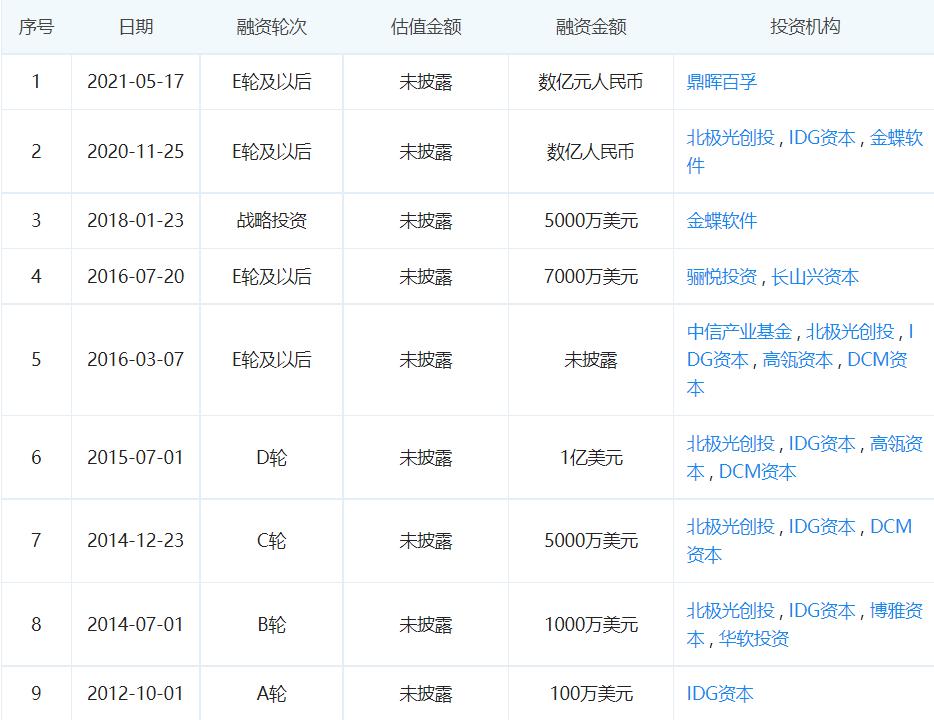Select the date cell 2021-05-17
The height and width of the screenshot is (720, 934).
pyautogui.click(x=136, y=82)
